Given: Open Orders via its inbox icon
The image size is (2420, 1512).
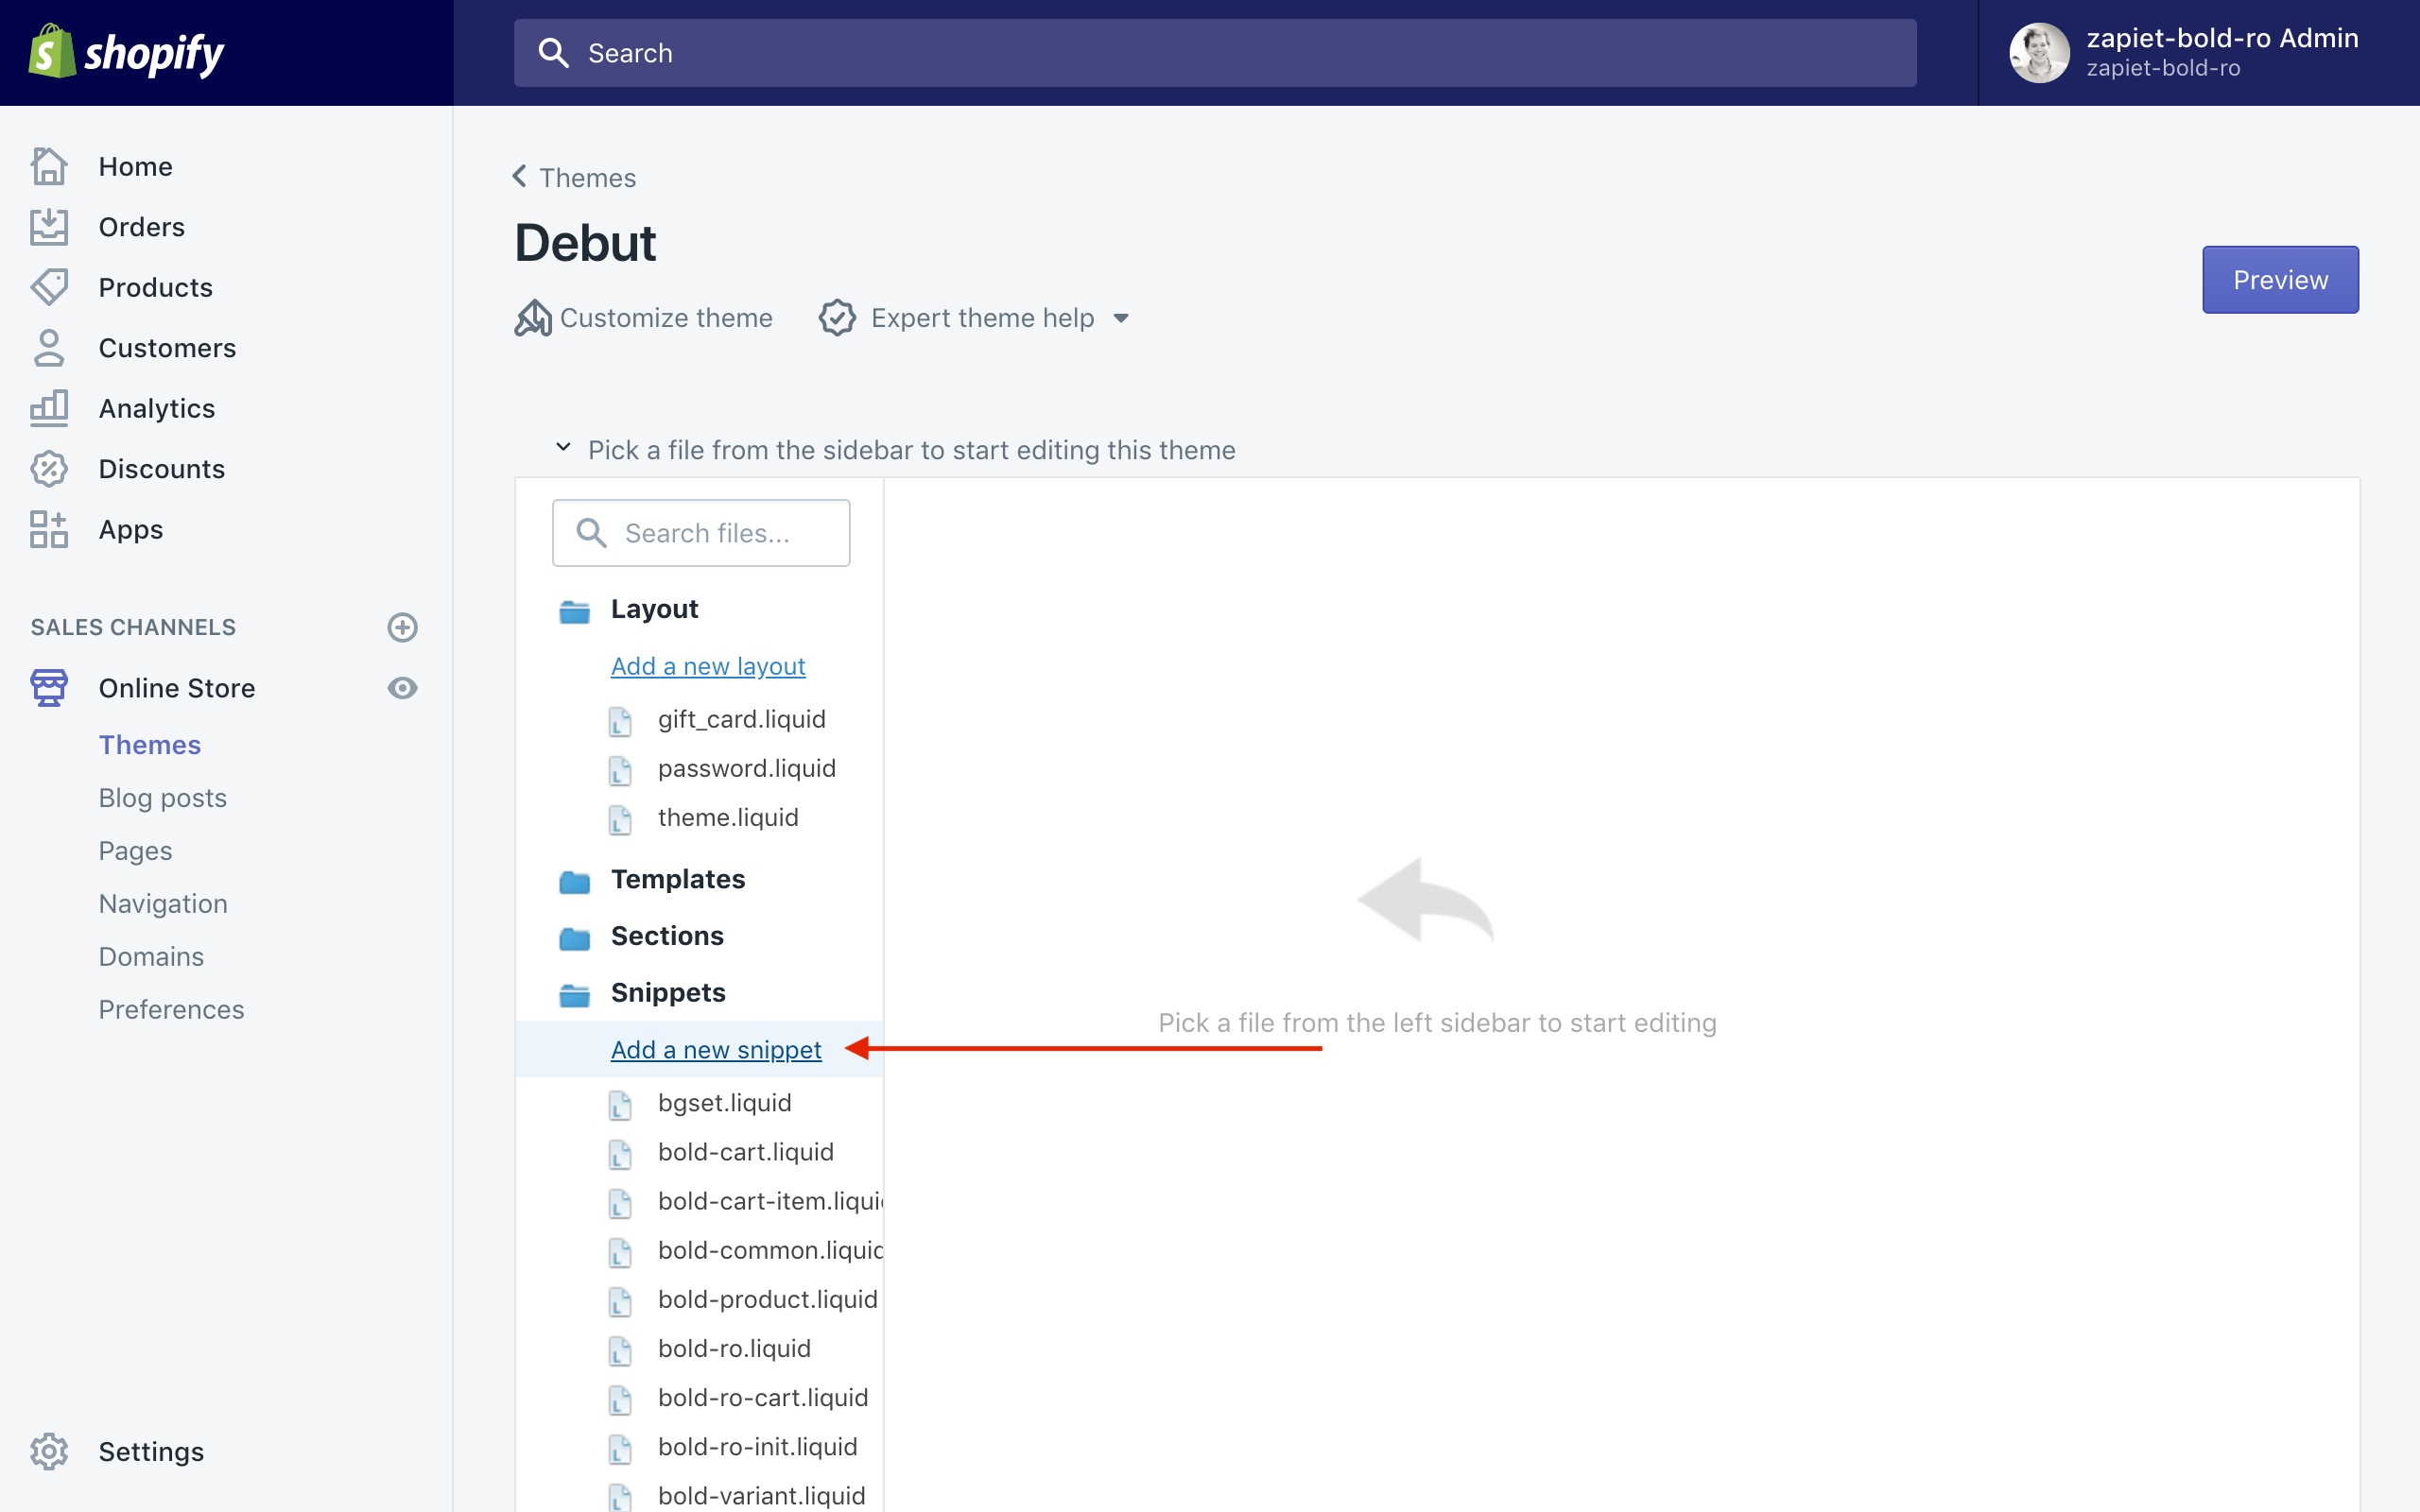Looking at the screenshot, I should coord(48,227).
